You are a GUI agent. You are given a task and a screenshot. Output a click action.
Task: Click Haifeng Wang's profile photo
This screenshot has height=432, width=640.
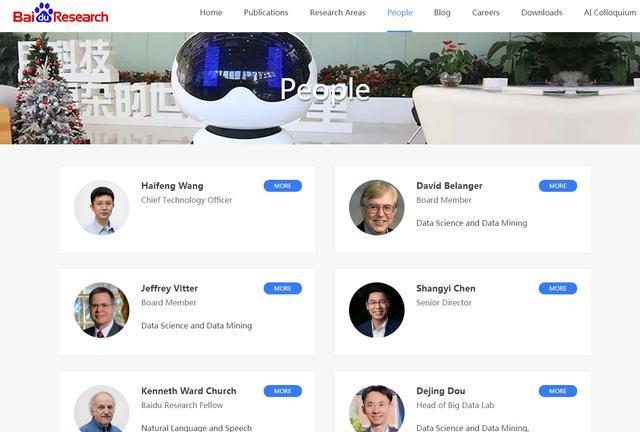point(102,208)
